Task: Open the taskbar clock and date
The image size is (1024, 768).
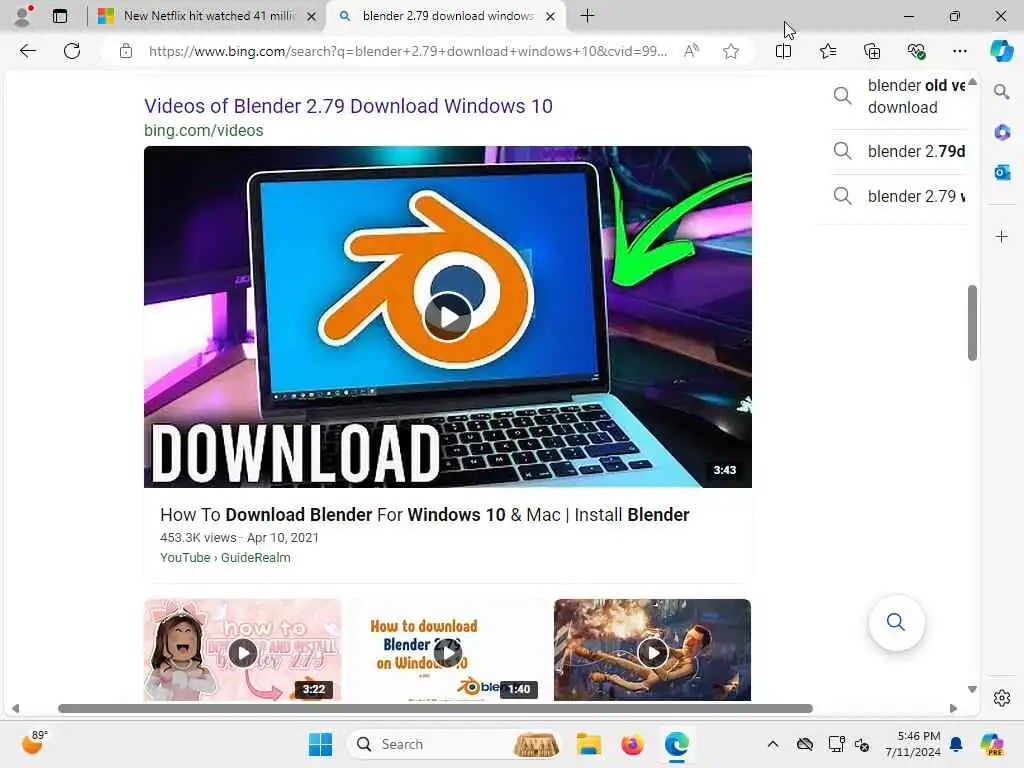Action: (912, 744)
